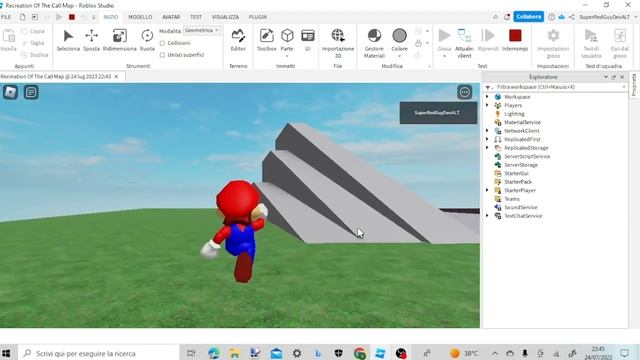Image resolution: width=640 pixels, height=360 pixels.
Task: Close the Esploratore panel
Action: 622,77
